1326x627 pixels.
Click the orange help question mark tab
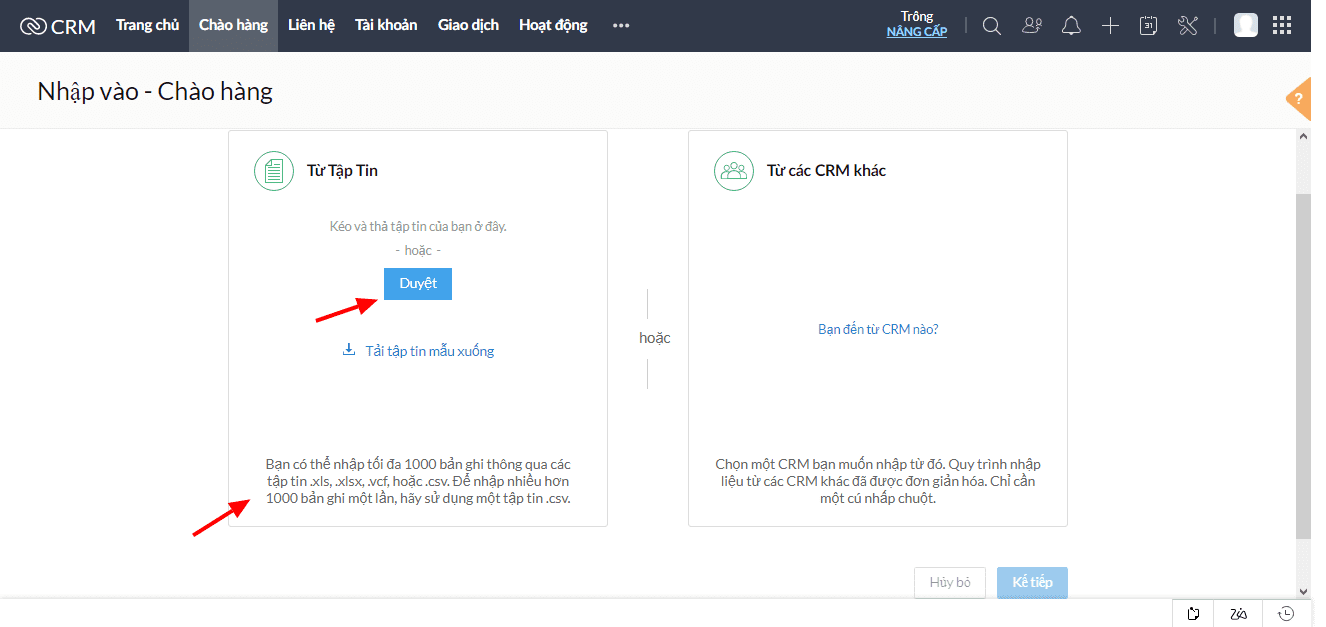(1298, 98)
